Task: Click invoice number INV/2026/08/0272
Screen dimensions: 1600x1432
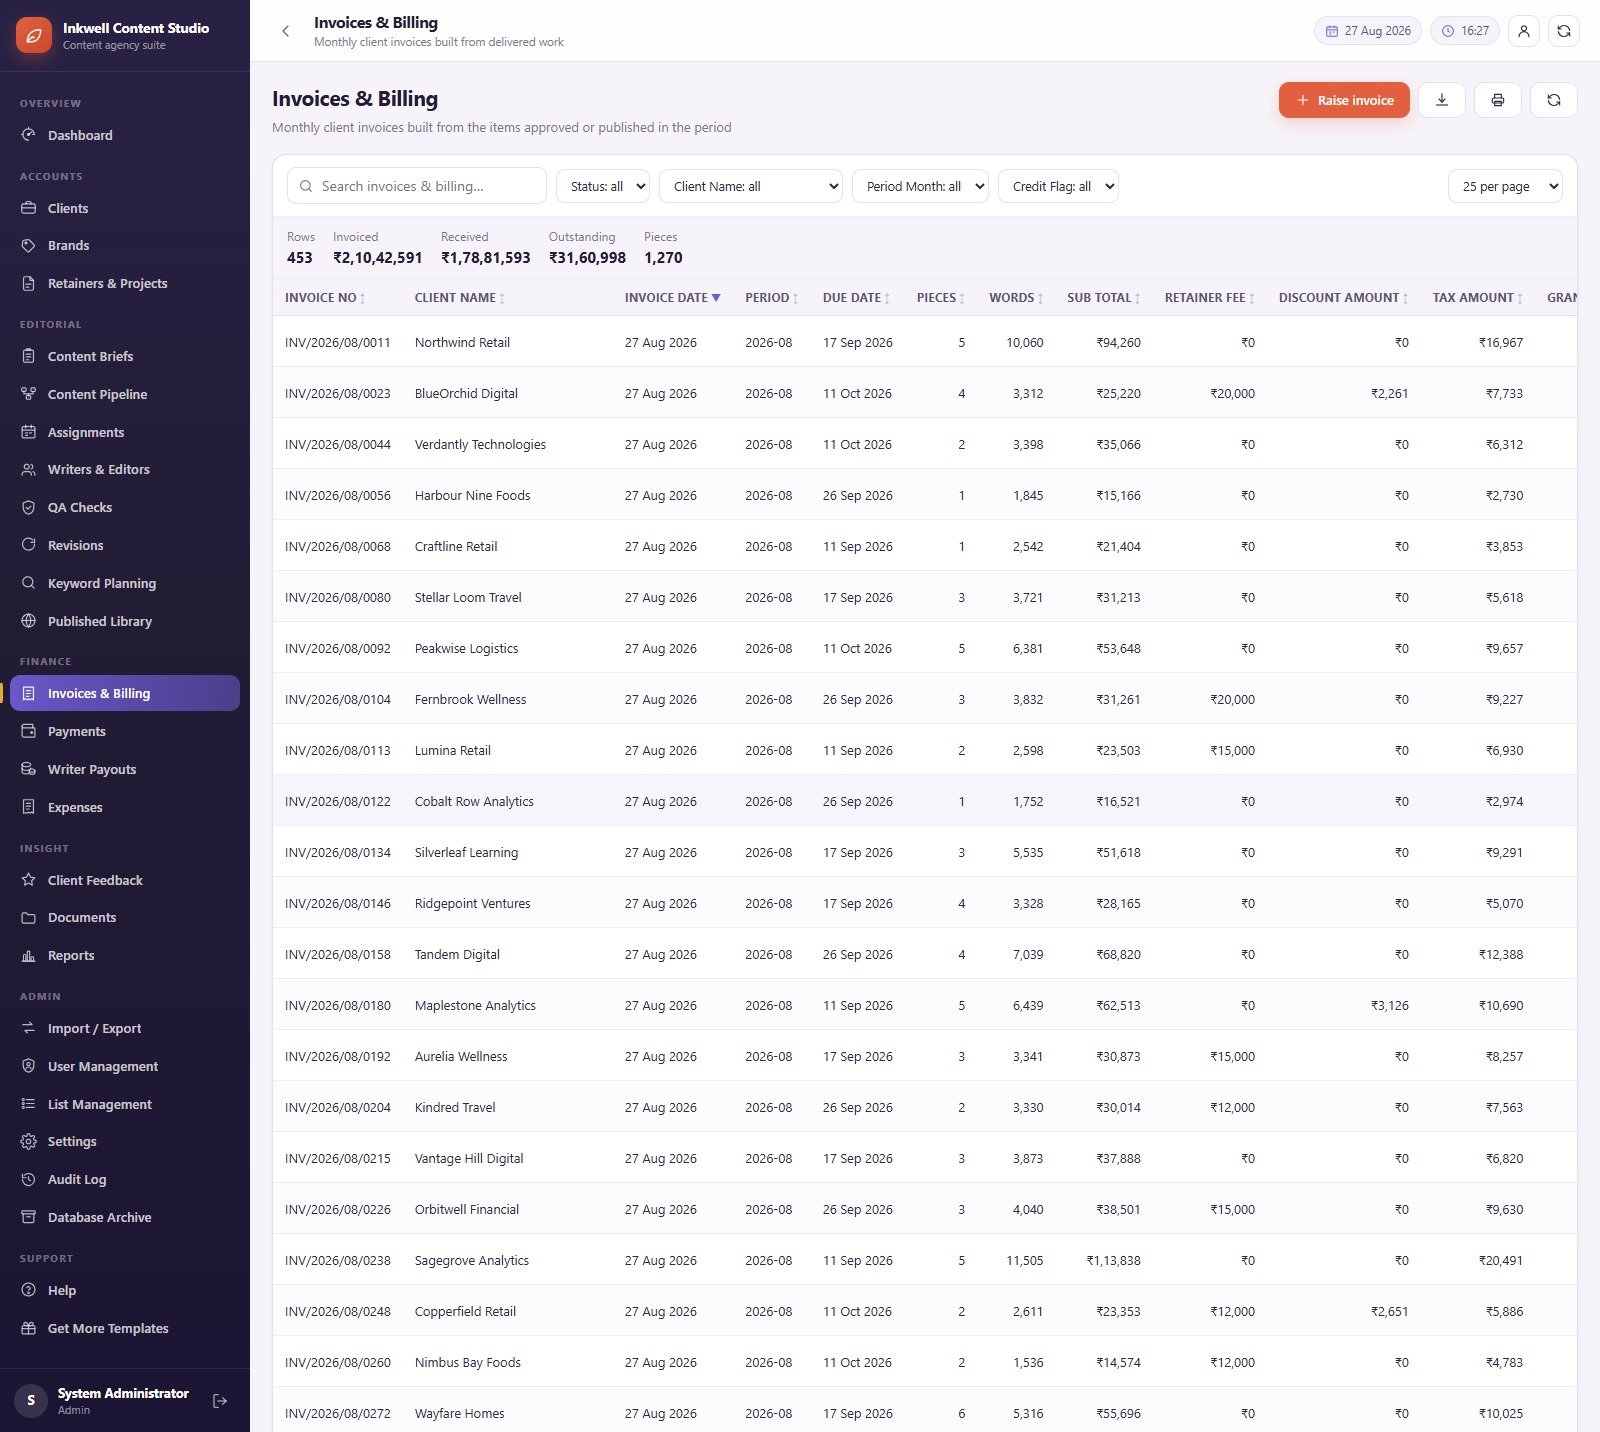Action: [338, 1413]
